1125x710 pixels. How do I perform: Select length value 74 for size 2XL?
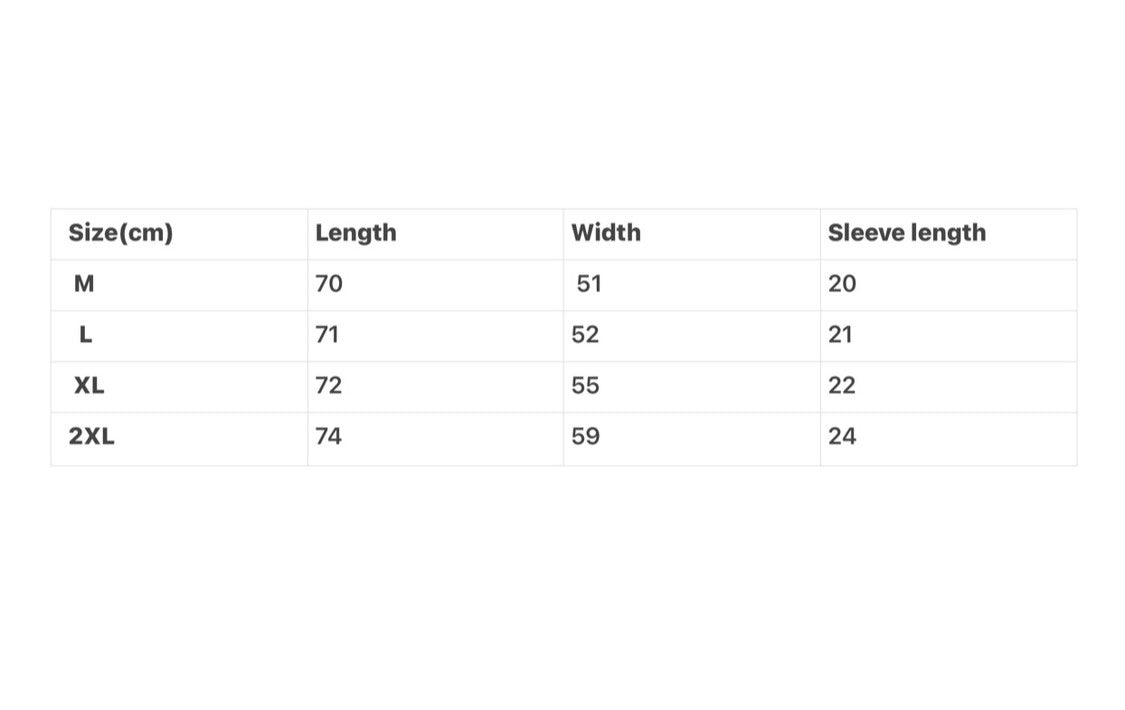[329, 436]
